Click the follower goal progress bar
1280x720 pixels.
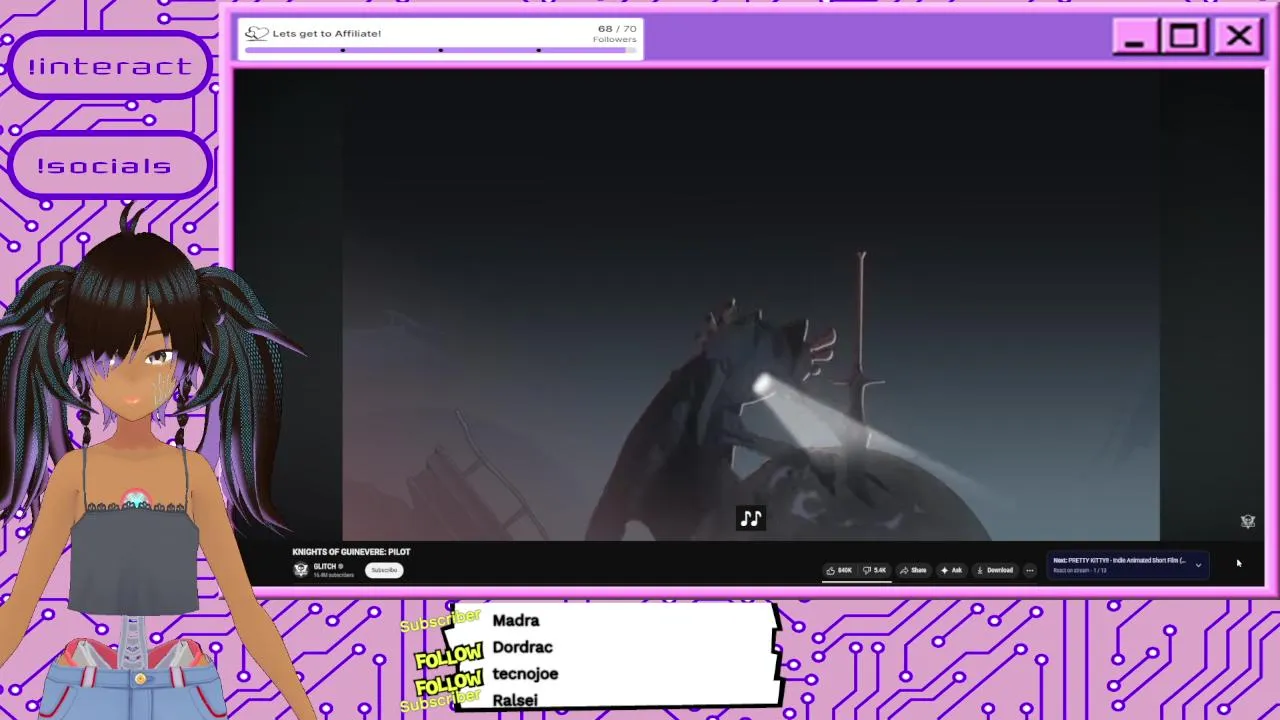(x=440, y=49)
